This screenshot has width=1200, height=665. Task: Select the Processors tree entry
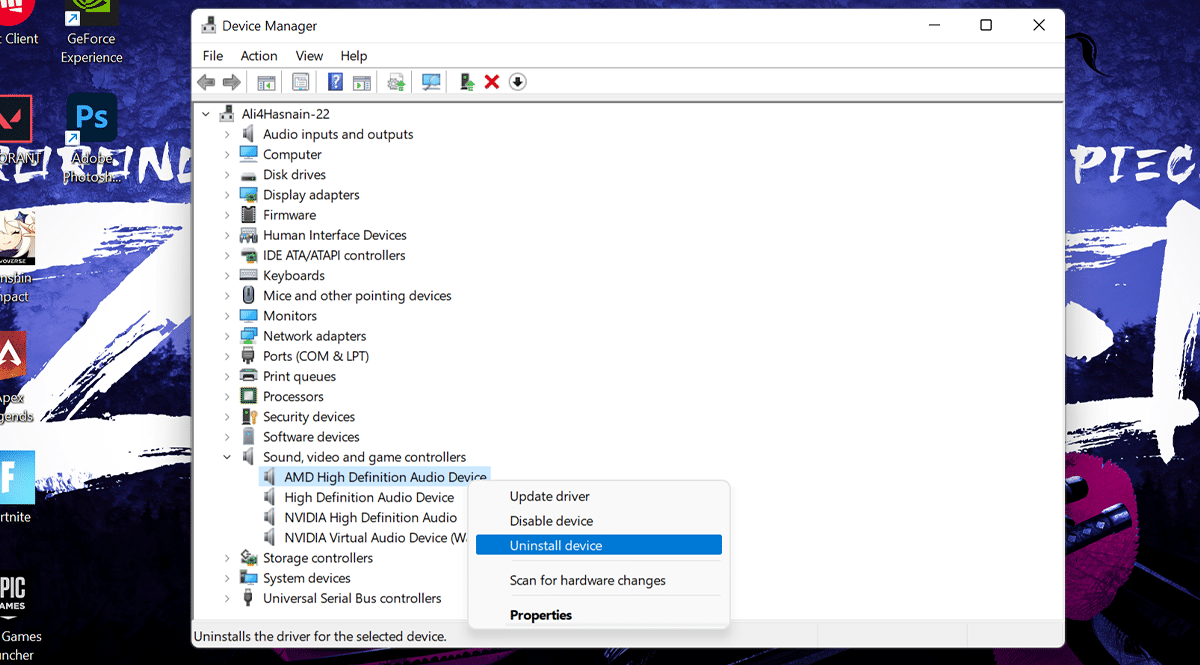coord(293,396)
